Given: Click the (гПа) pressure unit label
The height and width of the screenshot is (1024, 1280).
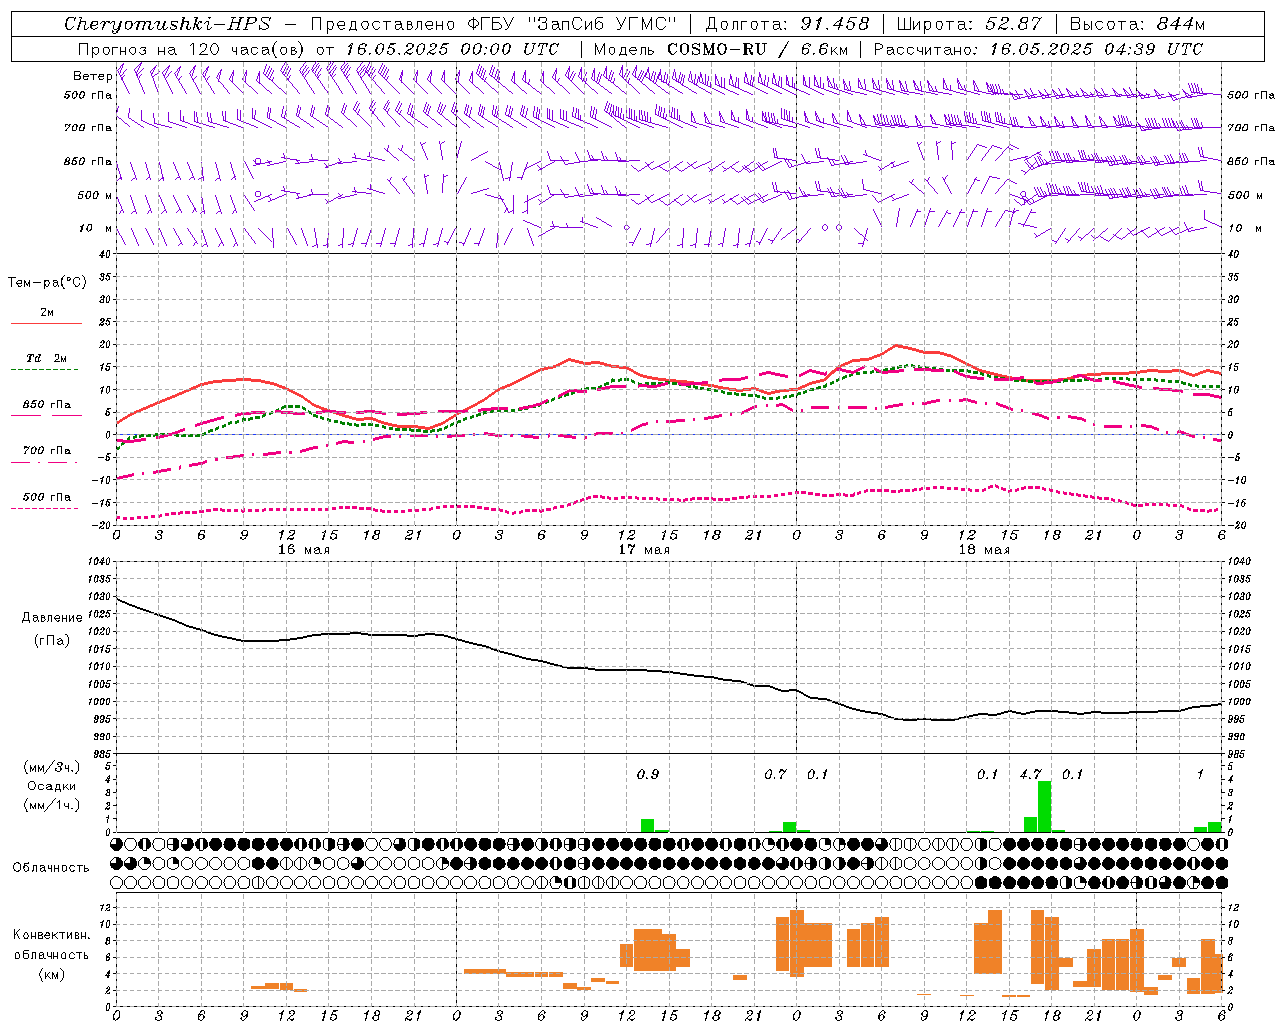Looking at the screenshot, I should click(51, 640).
